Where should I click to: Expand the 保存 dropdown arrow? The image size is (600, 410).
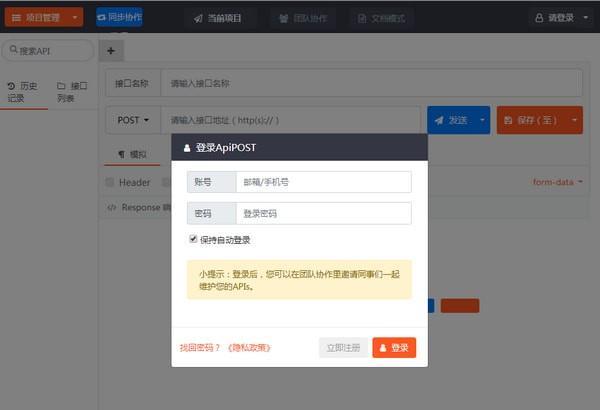[x=574, y=120]
